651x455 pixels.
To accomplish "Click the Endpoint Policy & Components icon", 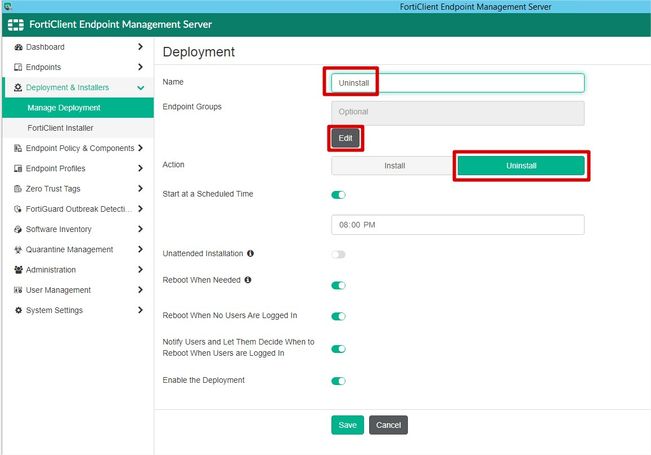I will tap(18, 148).
